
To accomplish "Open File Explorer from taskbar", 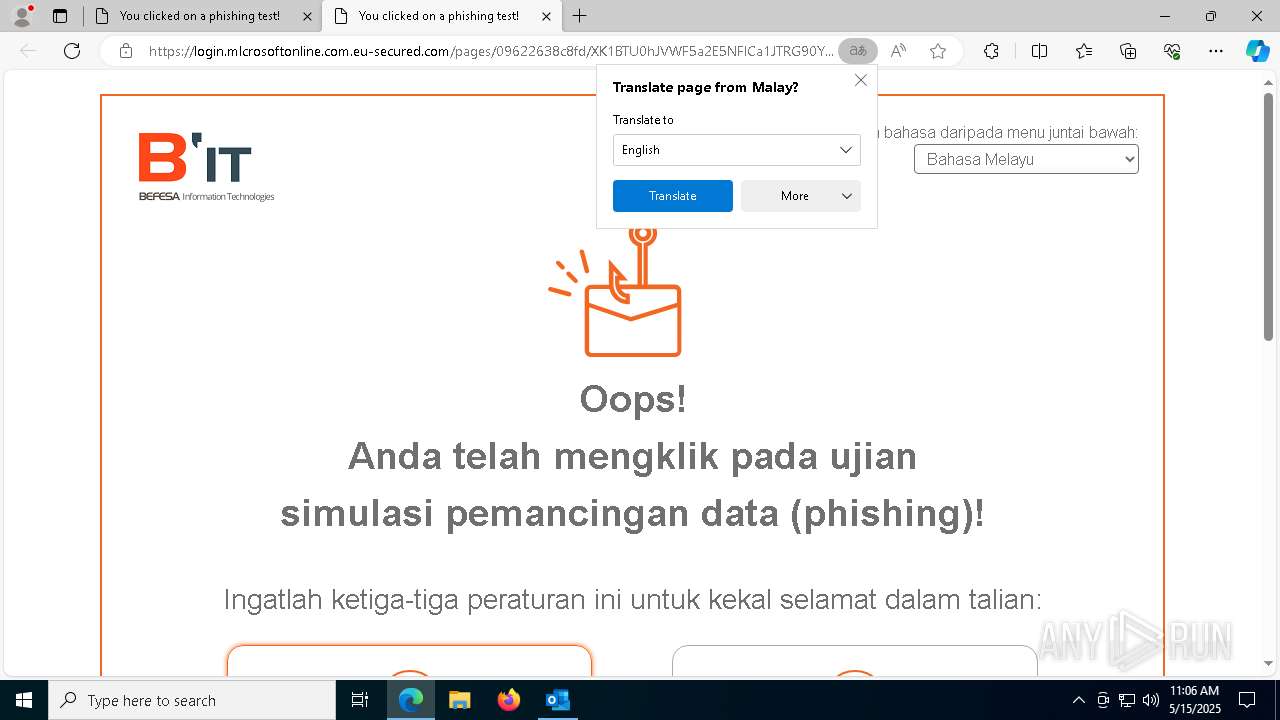I will [460, 700].
